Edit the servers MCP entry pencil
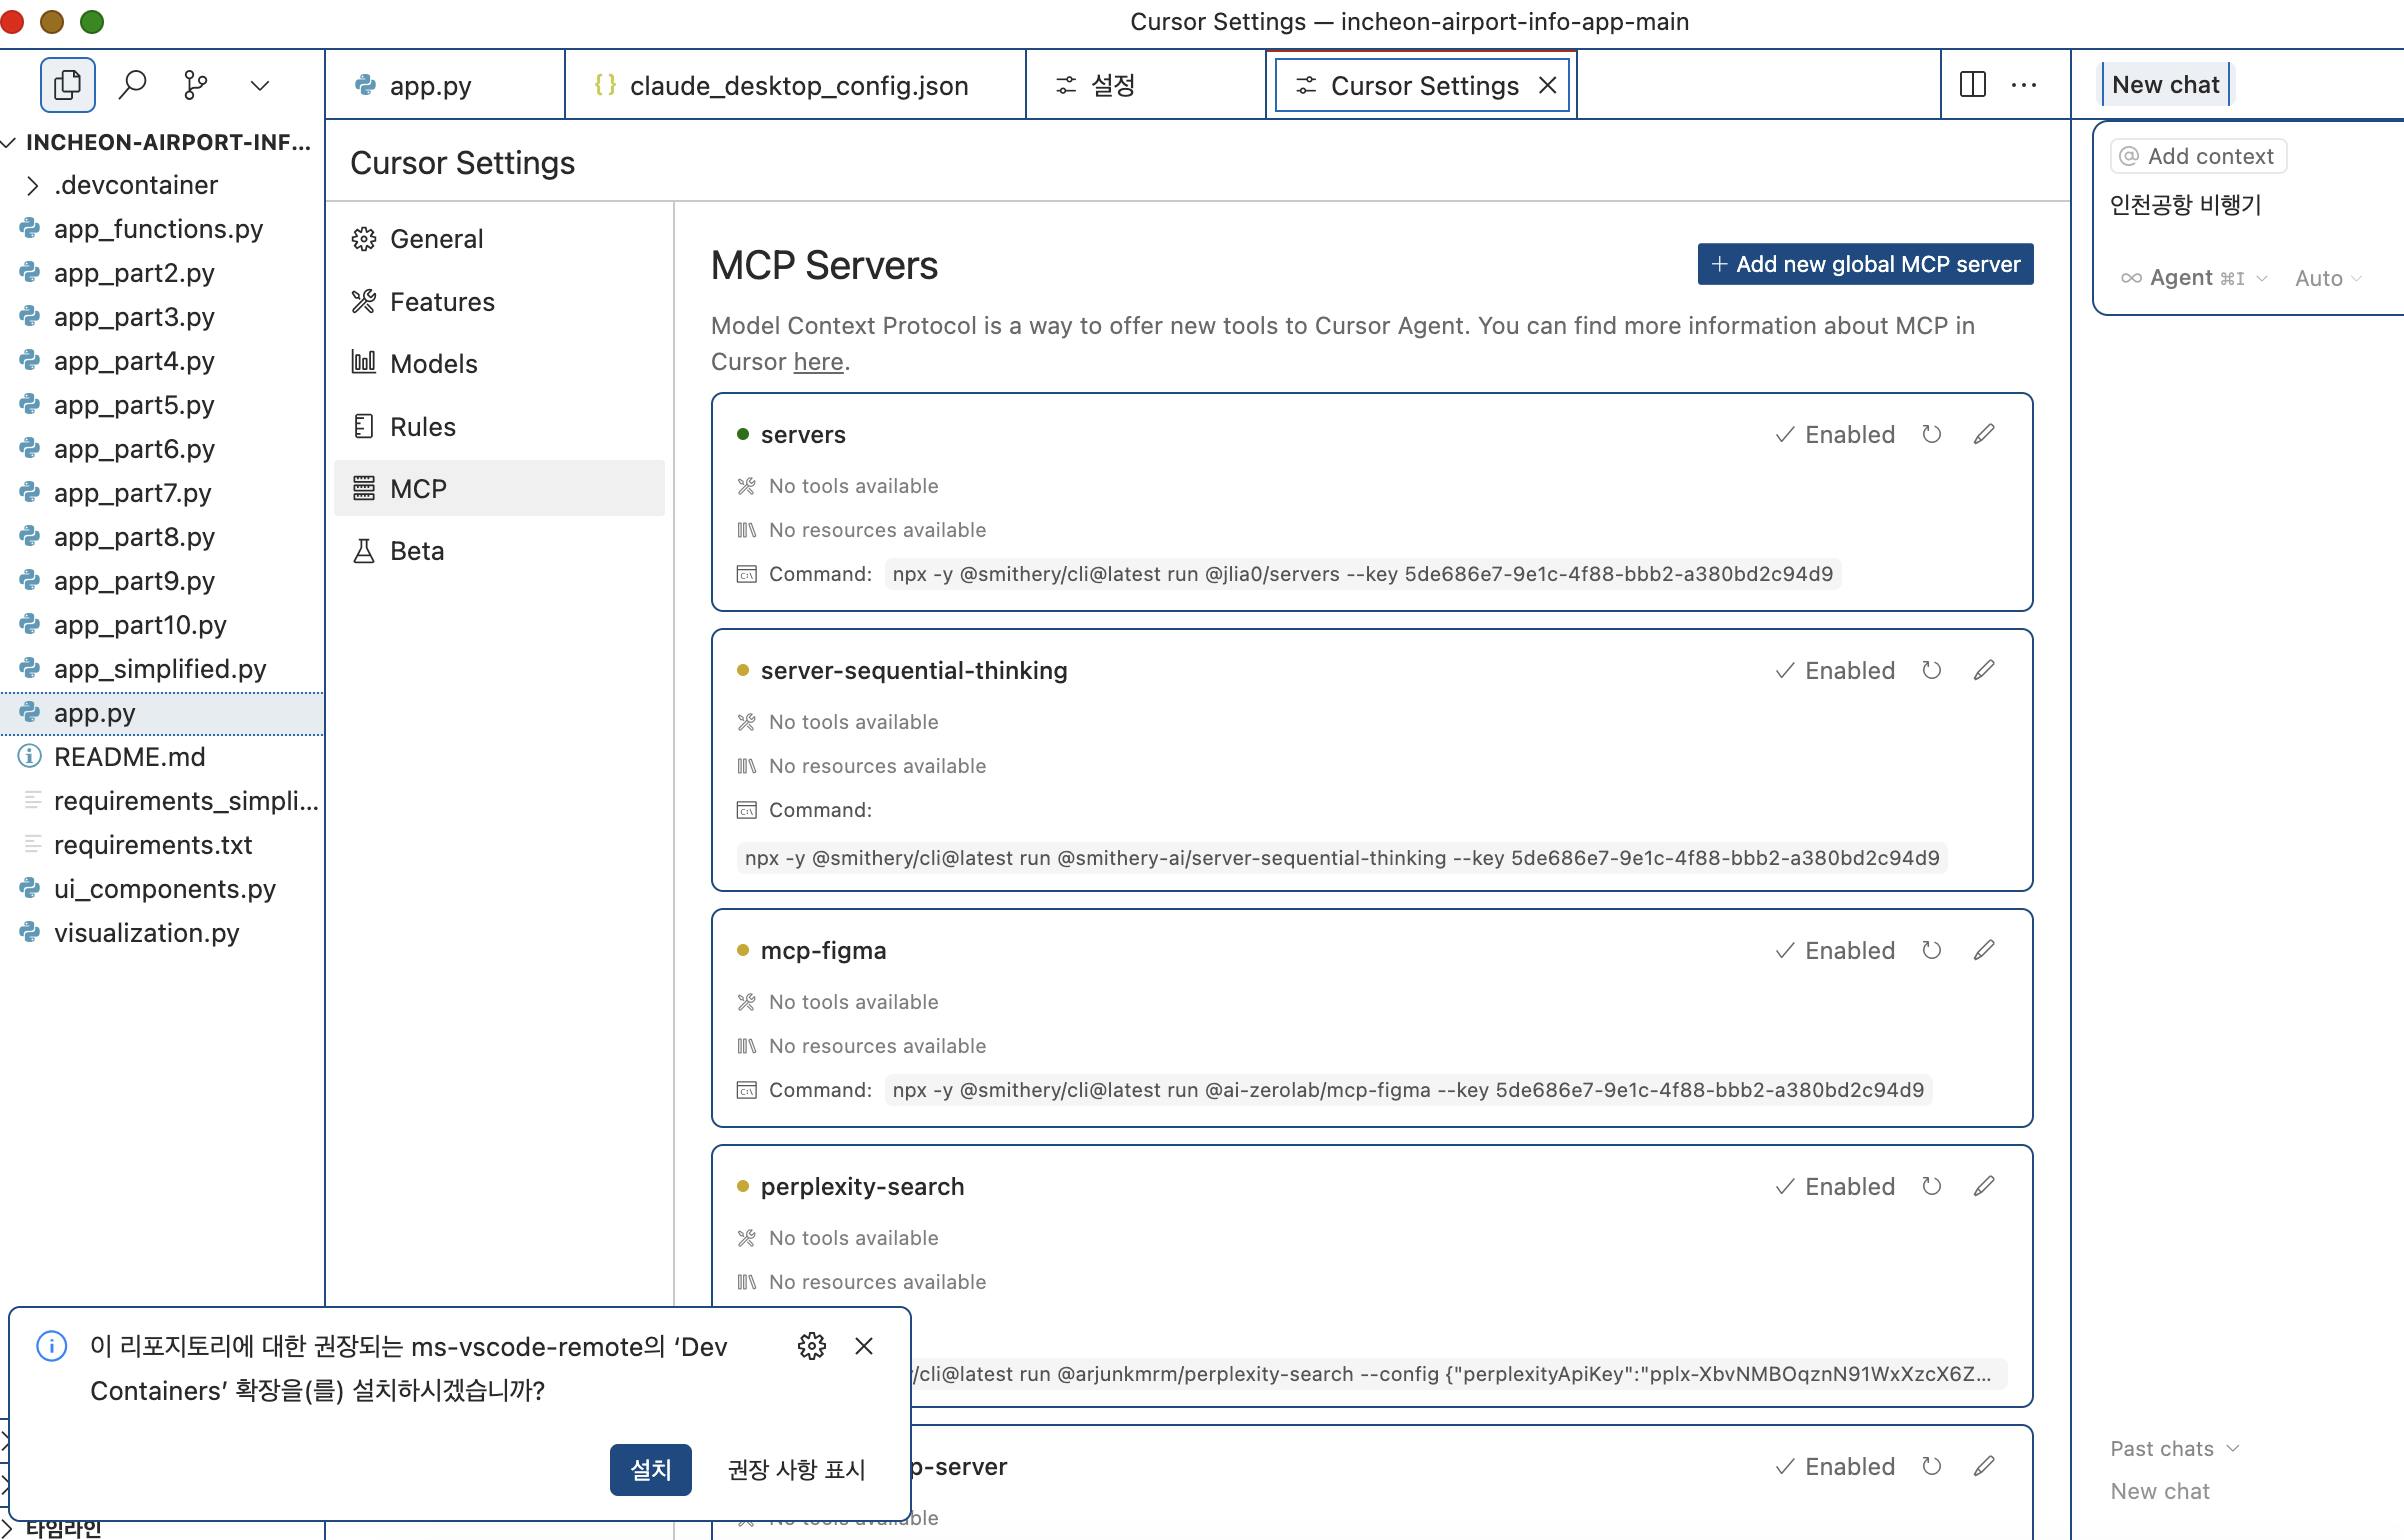2404x1540 pixels. (1984, 434)
